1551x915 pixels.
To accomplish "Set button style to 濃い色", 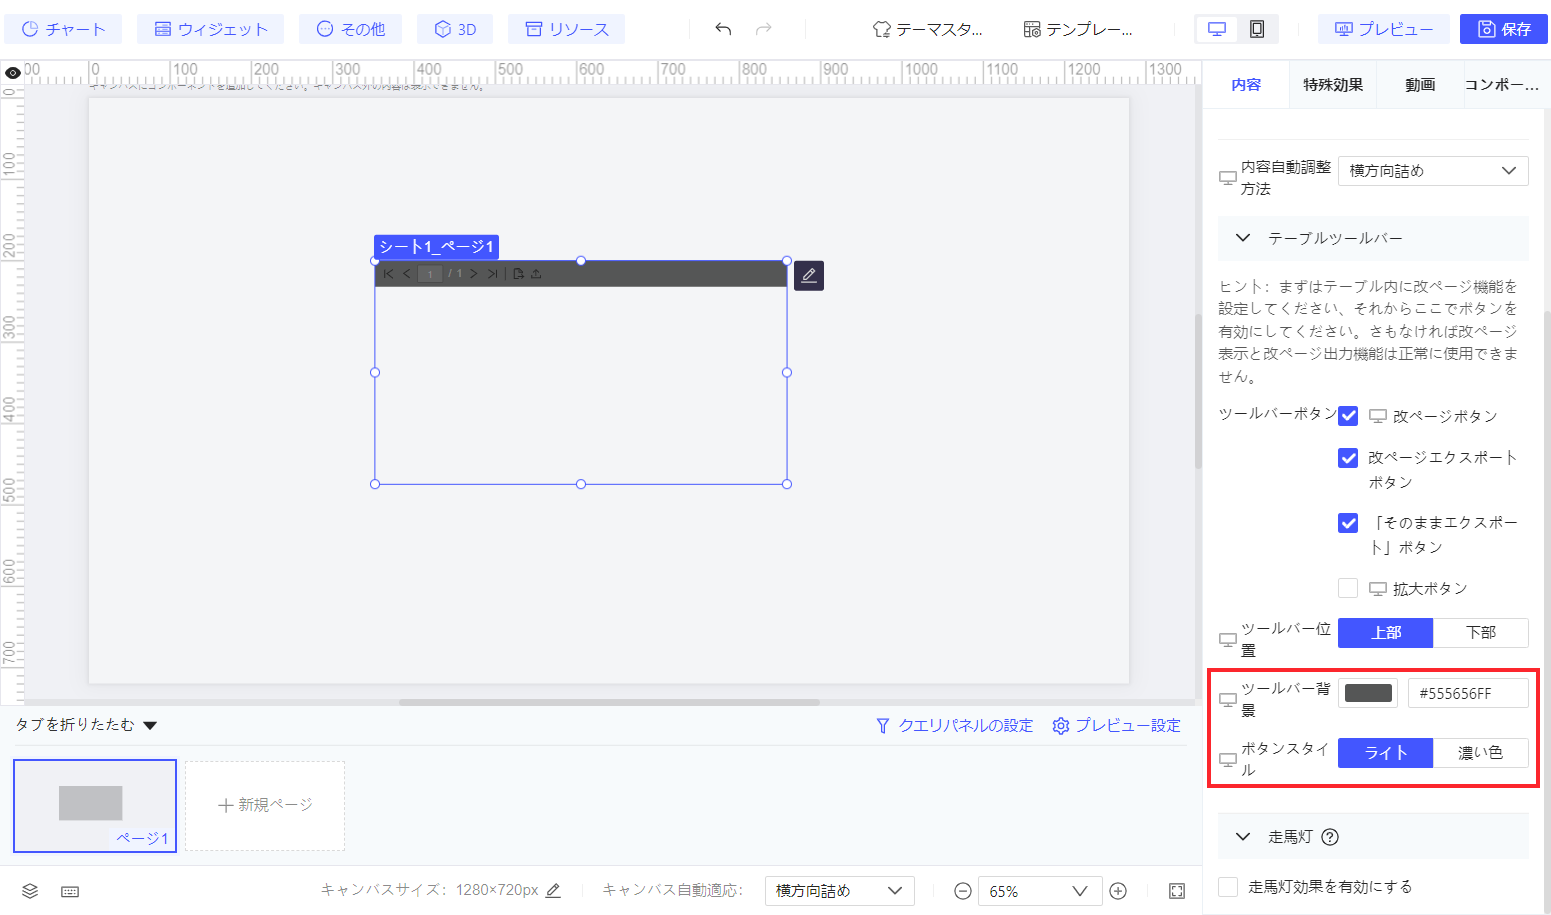I will (x=1481, y=752).
